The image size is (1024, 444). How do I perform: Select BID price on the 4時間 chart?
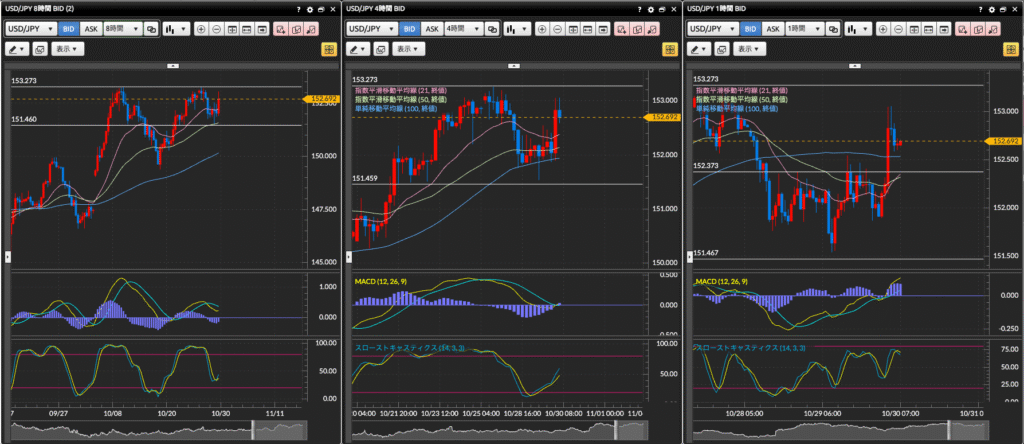coord(410,29)
